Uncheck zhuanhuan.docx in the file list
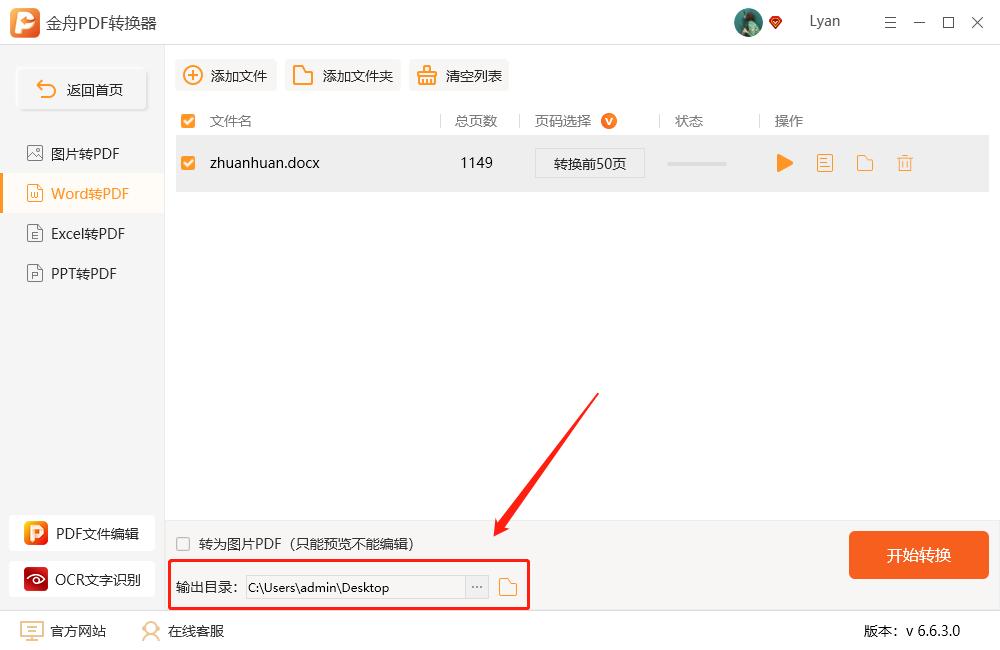This screenshot has width=1000, height=650. point(187,162)
